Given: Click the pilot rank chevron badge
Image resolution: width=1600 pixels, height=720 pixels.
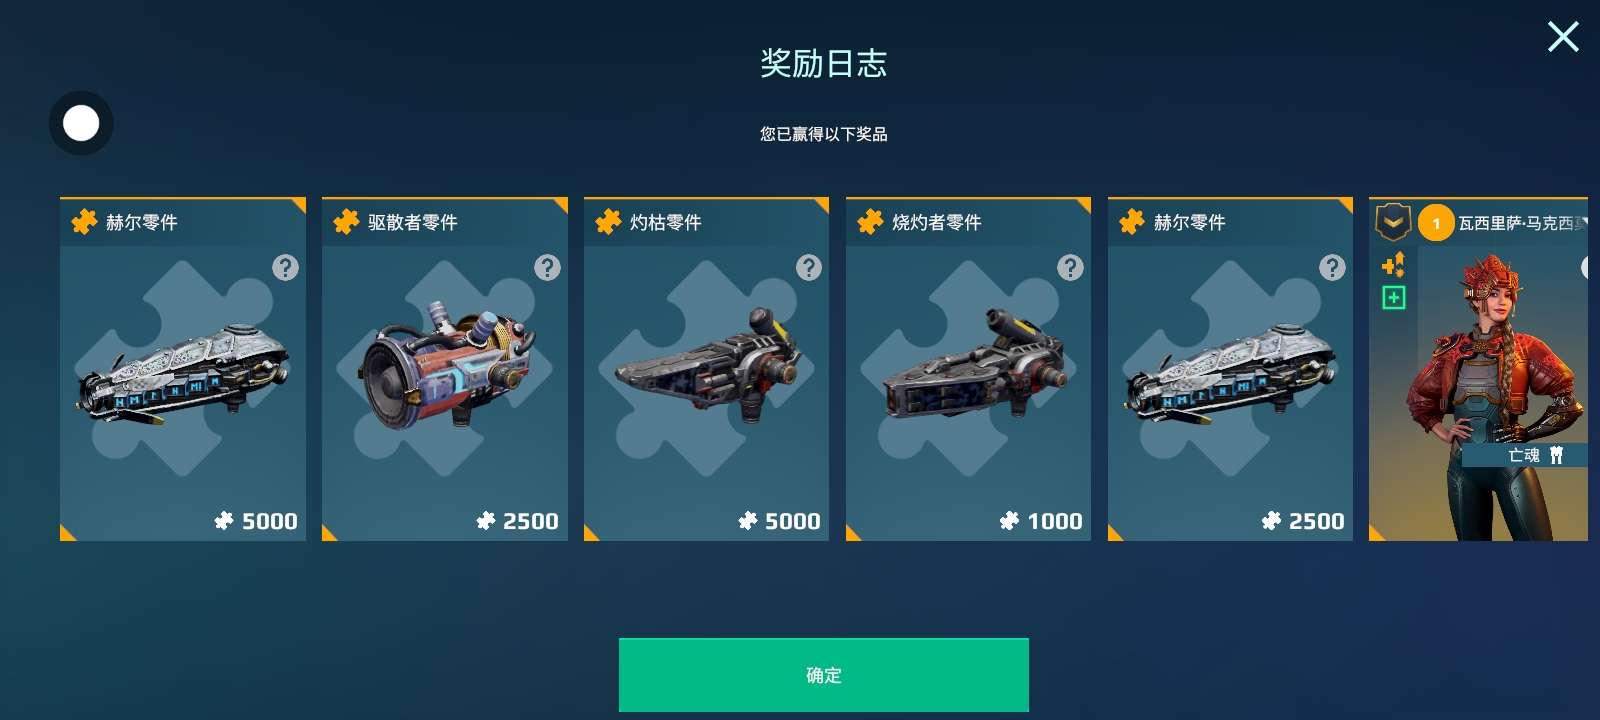Looking at the screenshot, I should coord(1393,222).
